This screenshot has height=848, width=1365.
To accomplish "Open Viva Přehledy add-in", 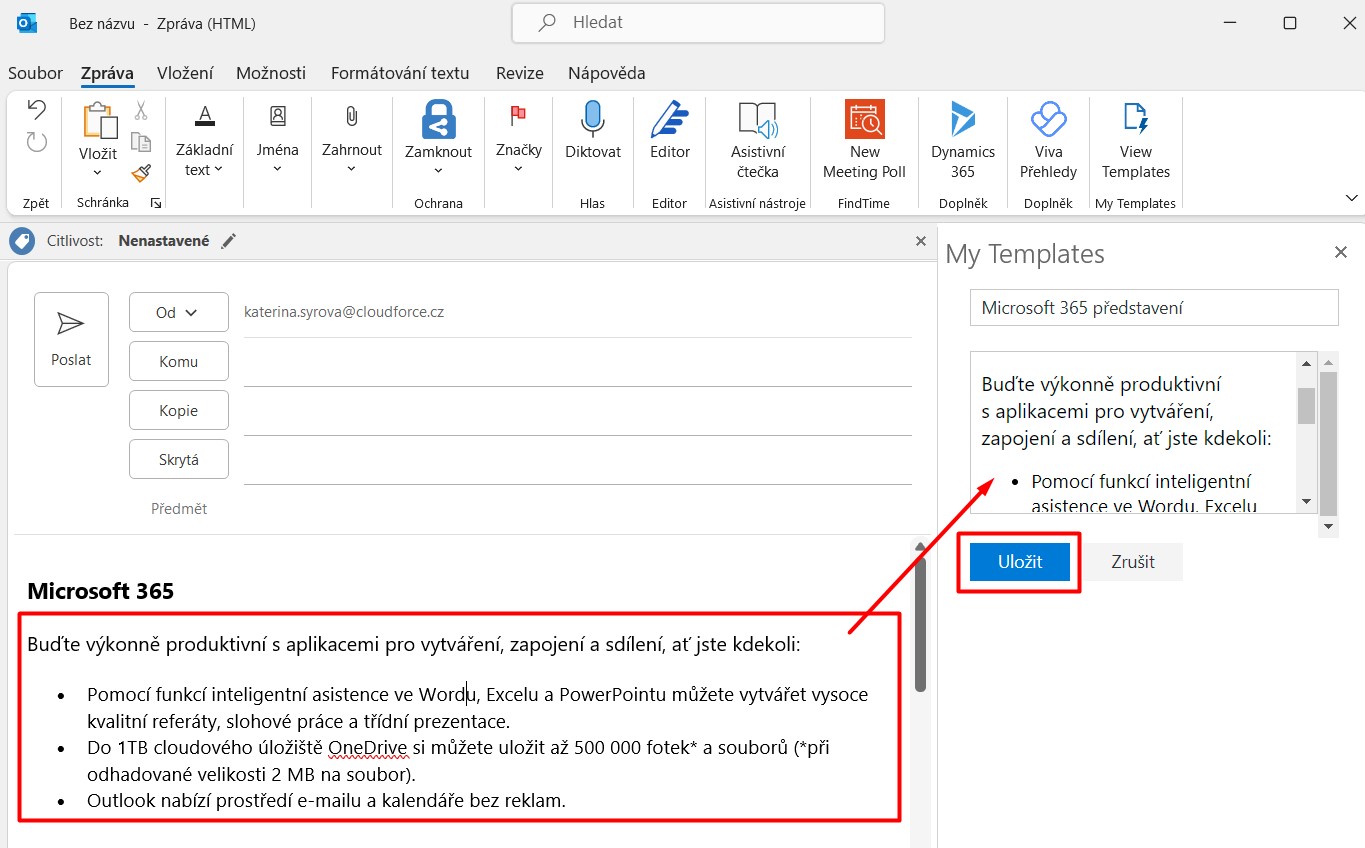I will click(1048, 141).
